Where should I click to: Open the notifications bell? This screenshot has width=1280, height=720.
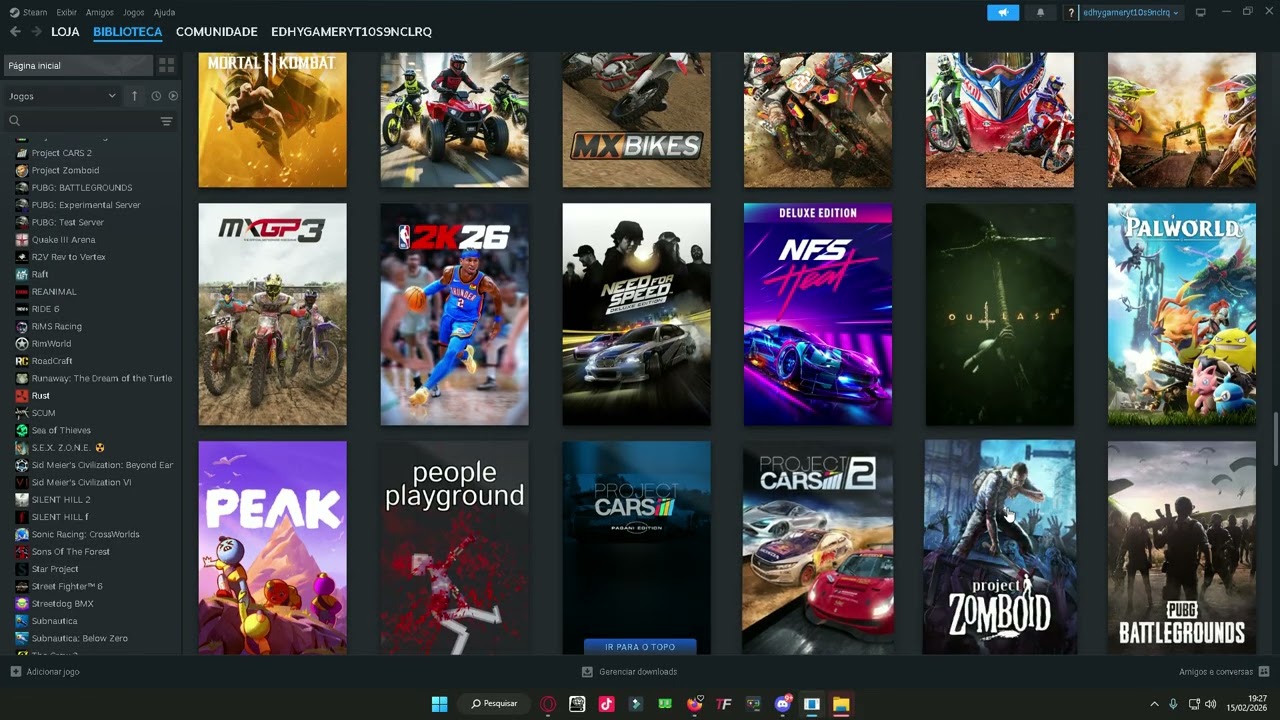pos(1040,12)
